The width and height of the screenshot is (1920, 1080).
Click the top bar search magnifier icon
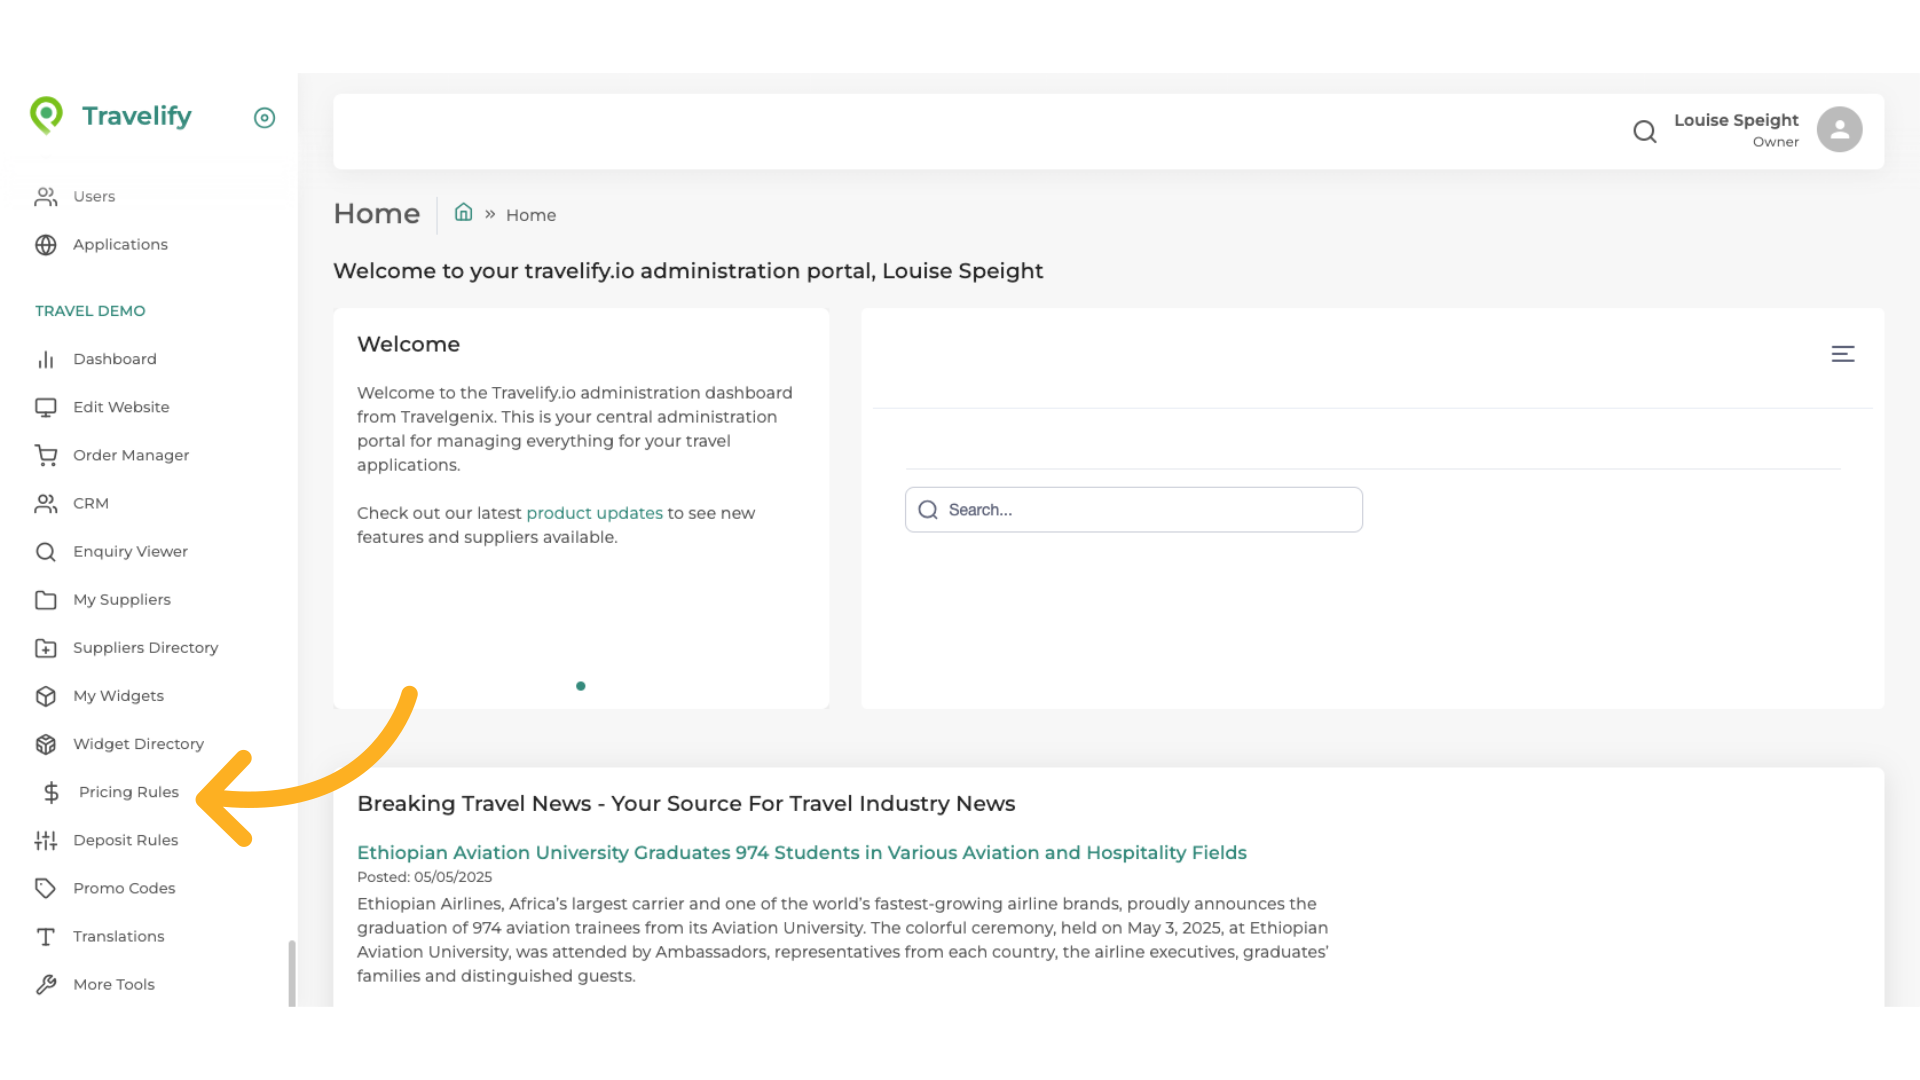pos(1644,131)
